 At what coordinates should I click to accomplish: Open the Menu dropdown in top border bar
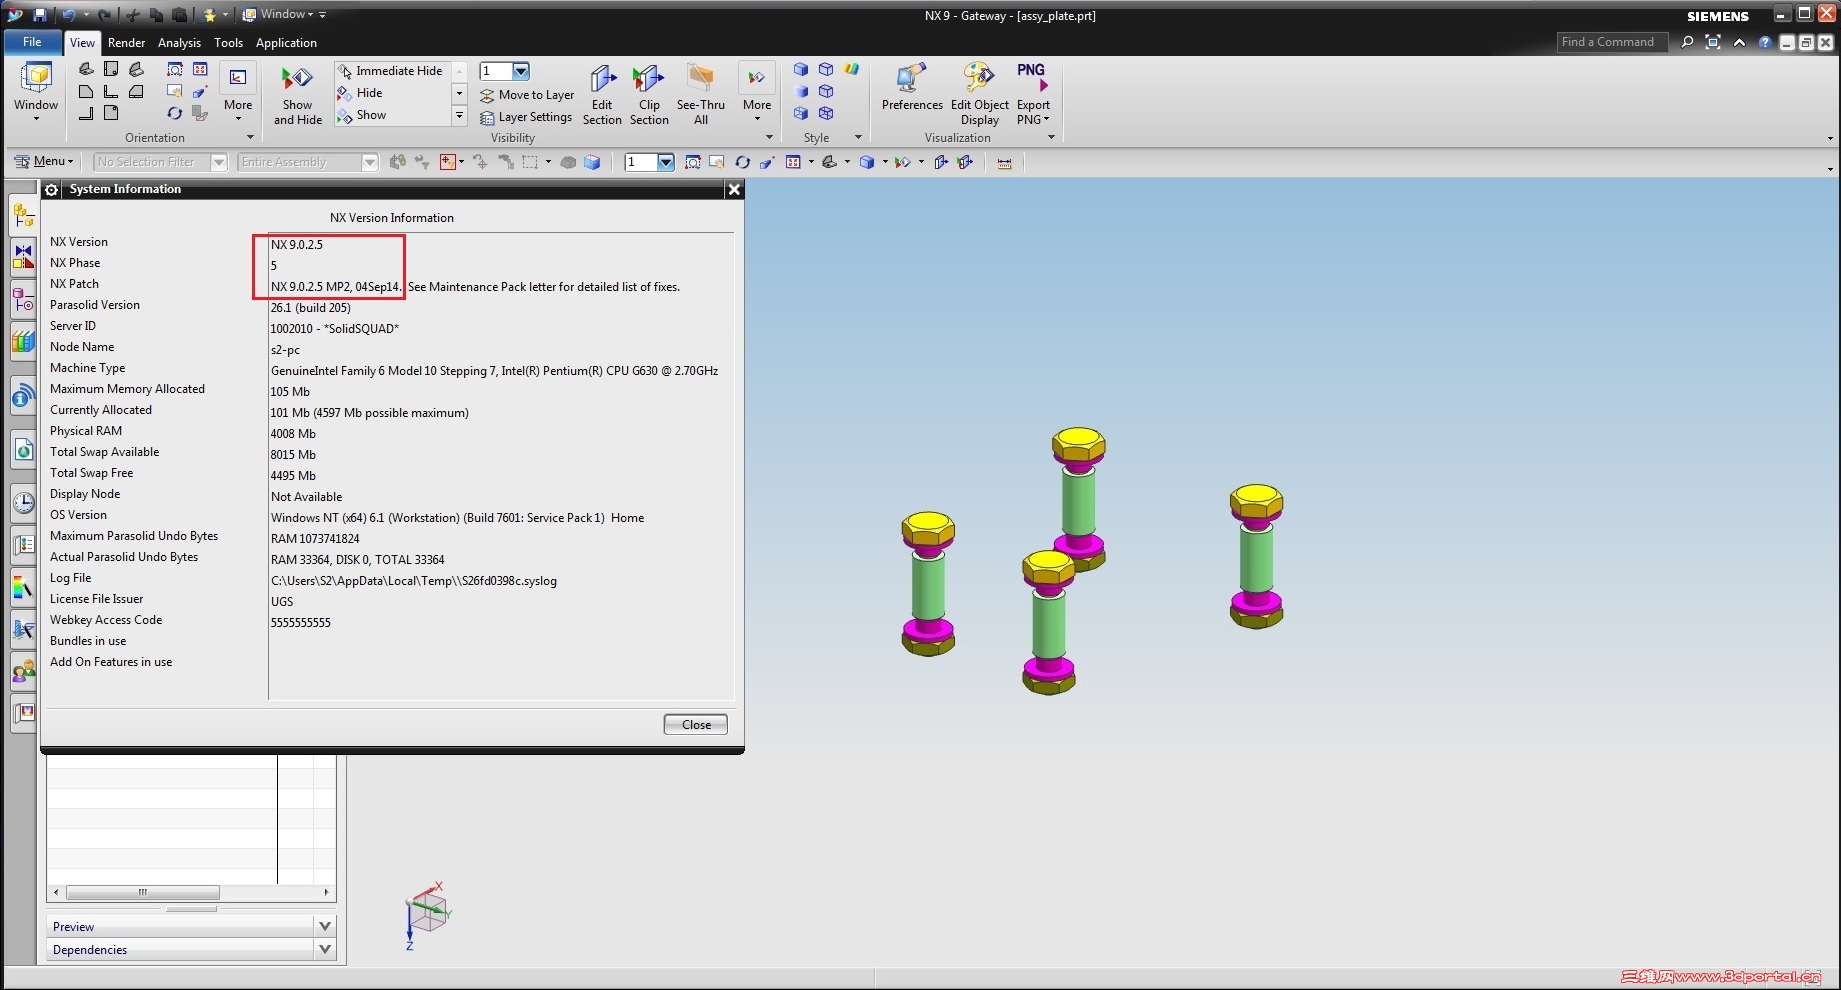pos(44,161)
